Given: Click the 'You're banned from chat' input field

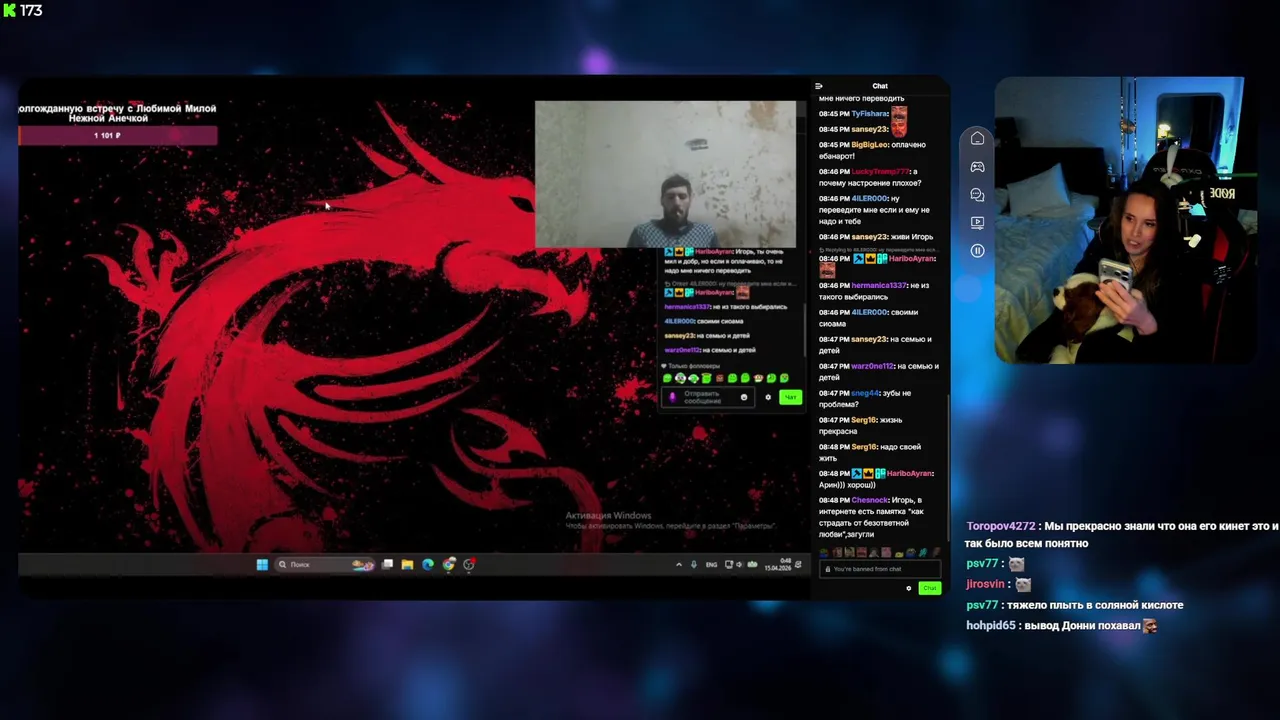Looking at the screenshot, I should (879, 569).
